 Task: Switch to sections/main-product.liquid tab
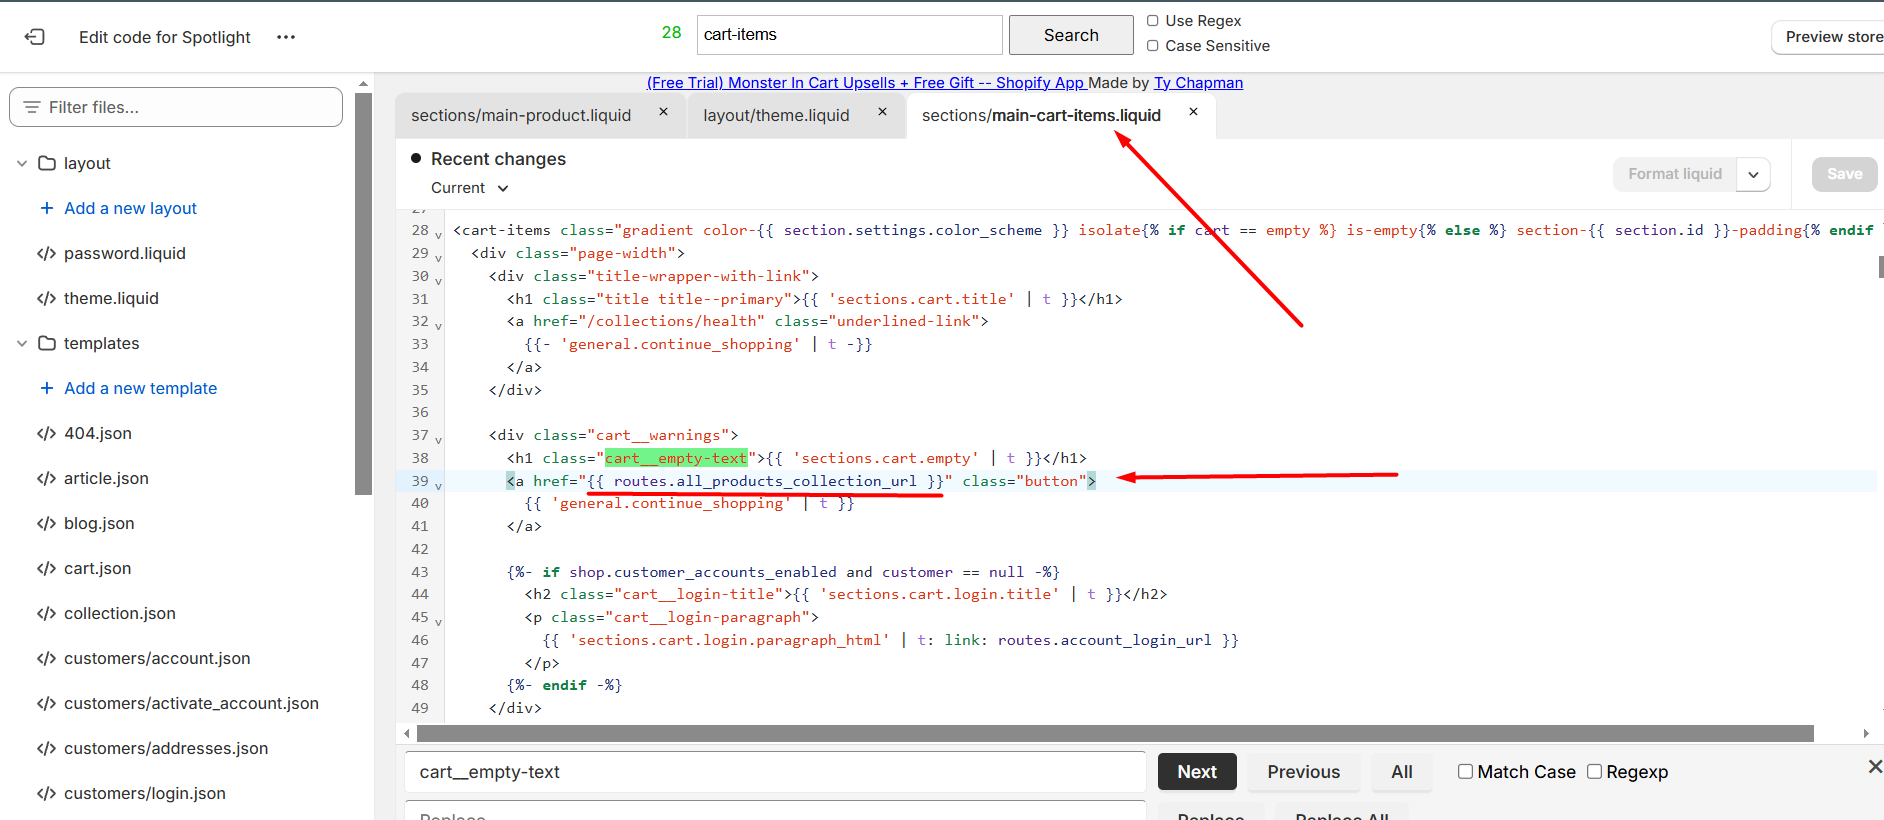coord(521,116)
